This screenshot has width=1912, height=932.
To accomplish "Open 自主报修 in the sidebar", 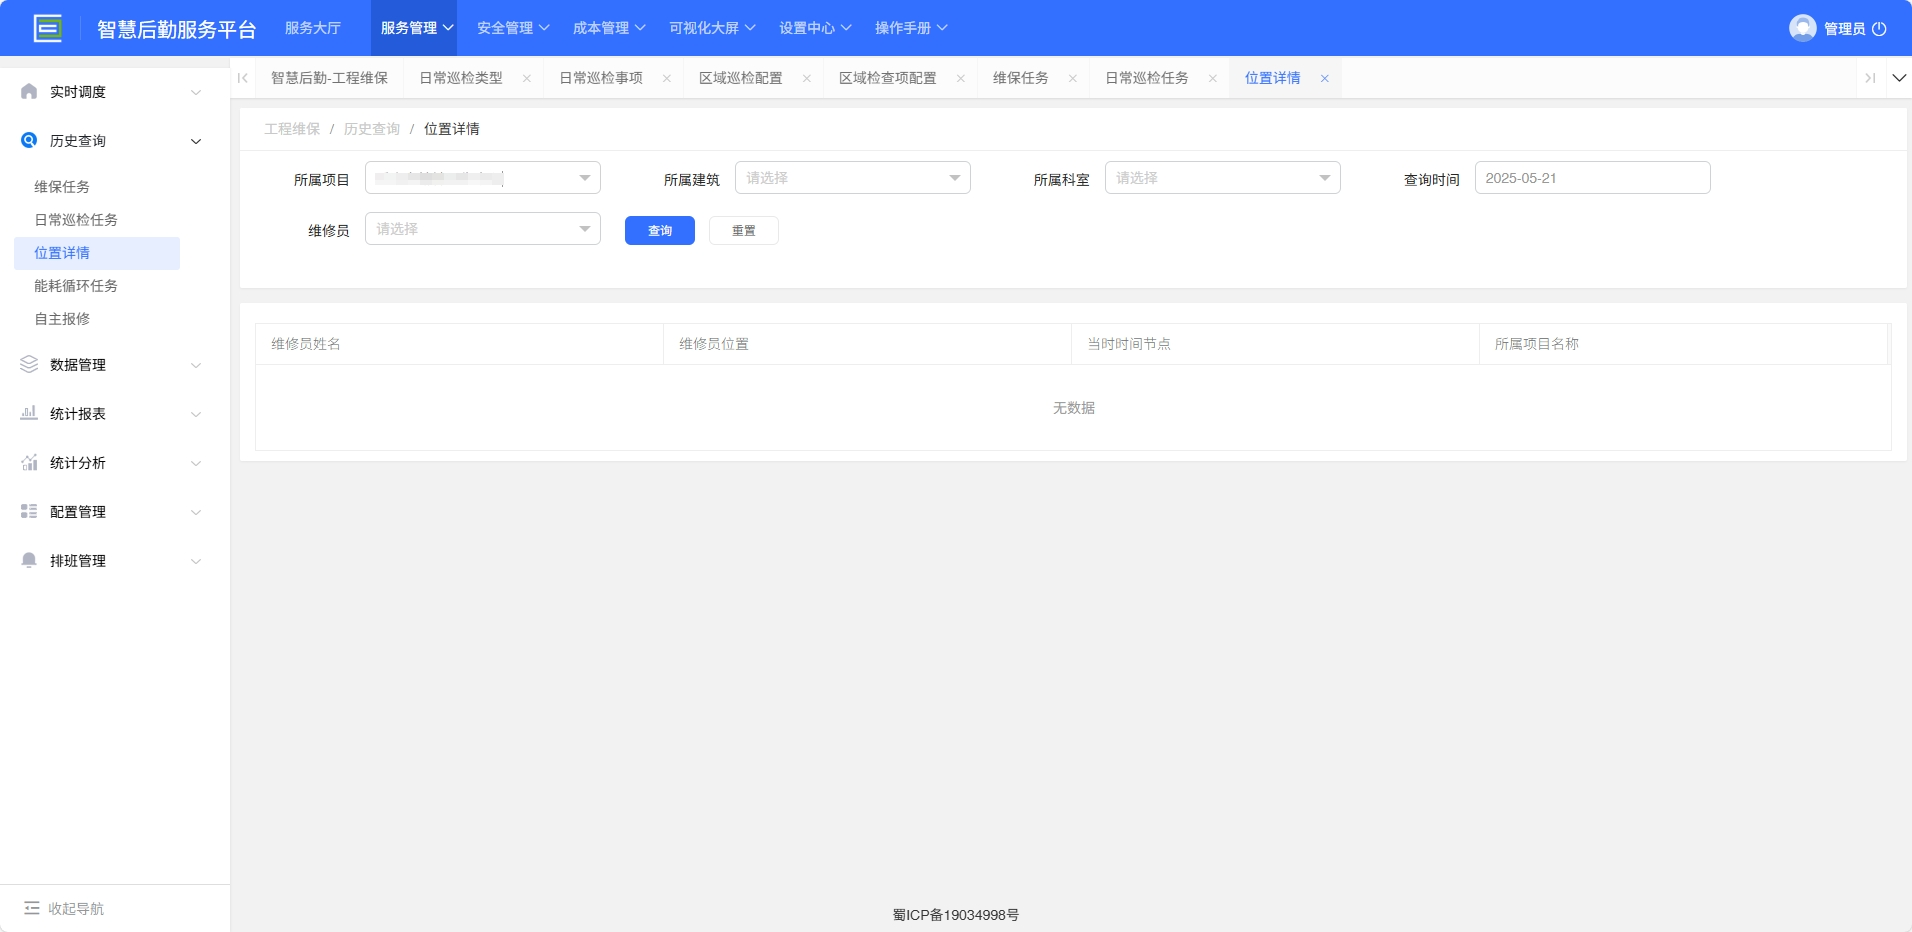I will pyautogui.click(x=62, y=319).
